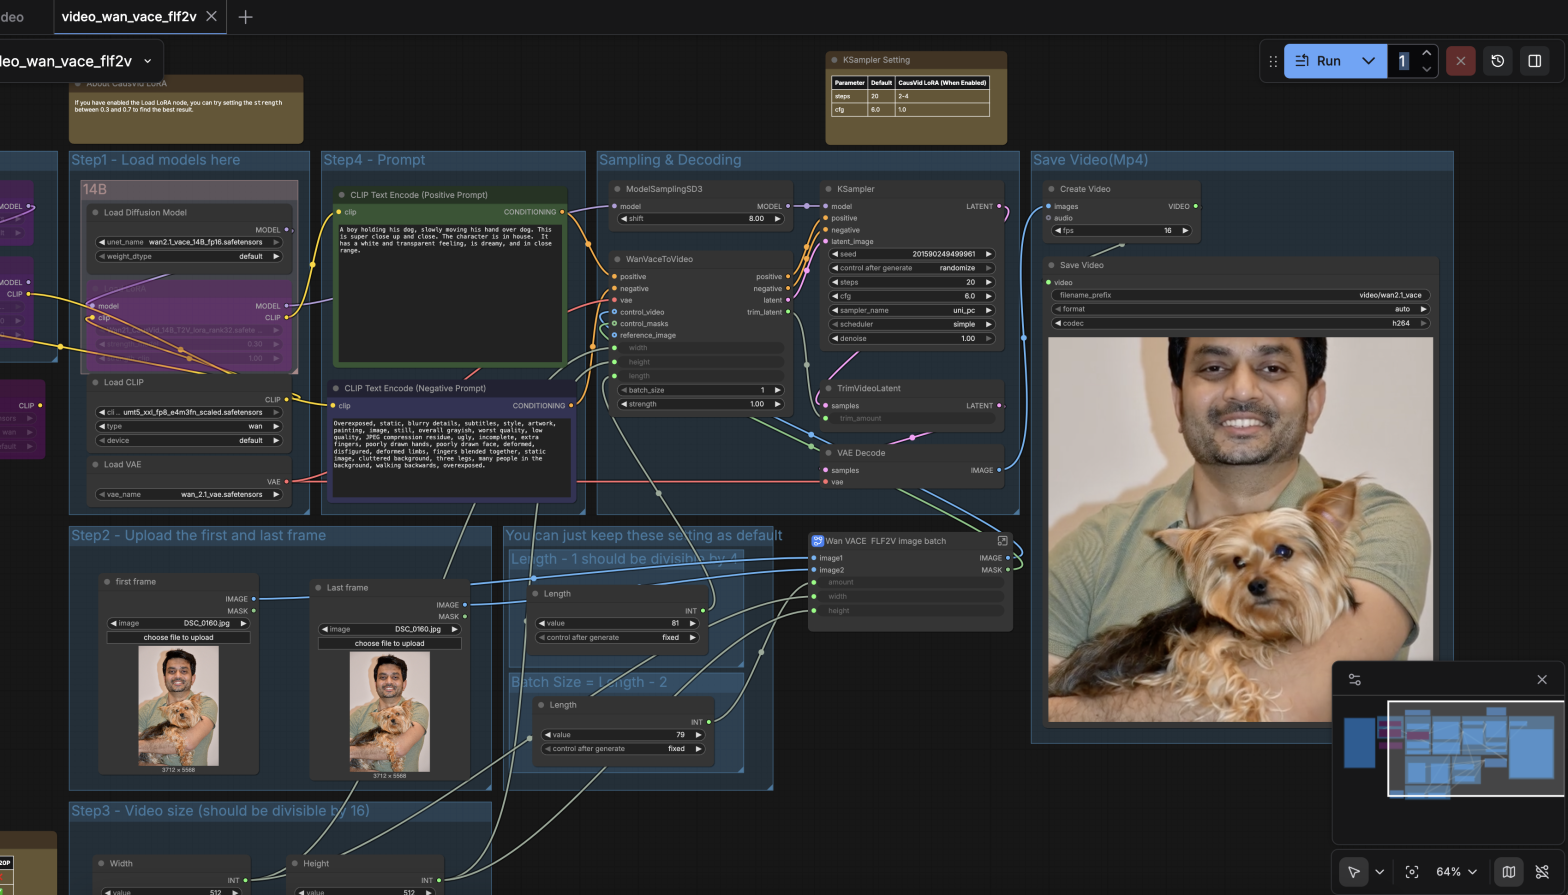Click the positive prompt text box

point(450,292)
